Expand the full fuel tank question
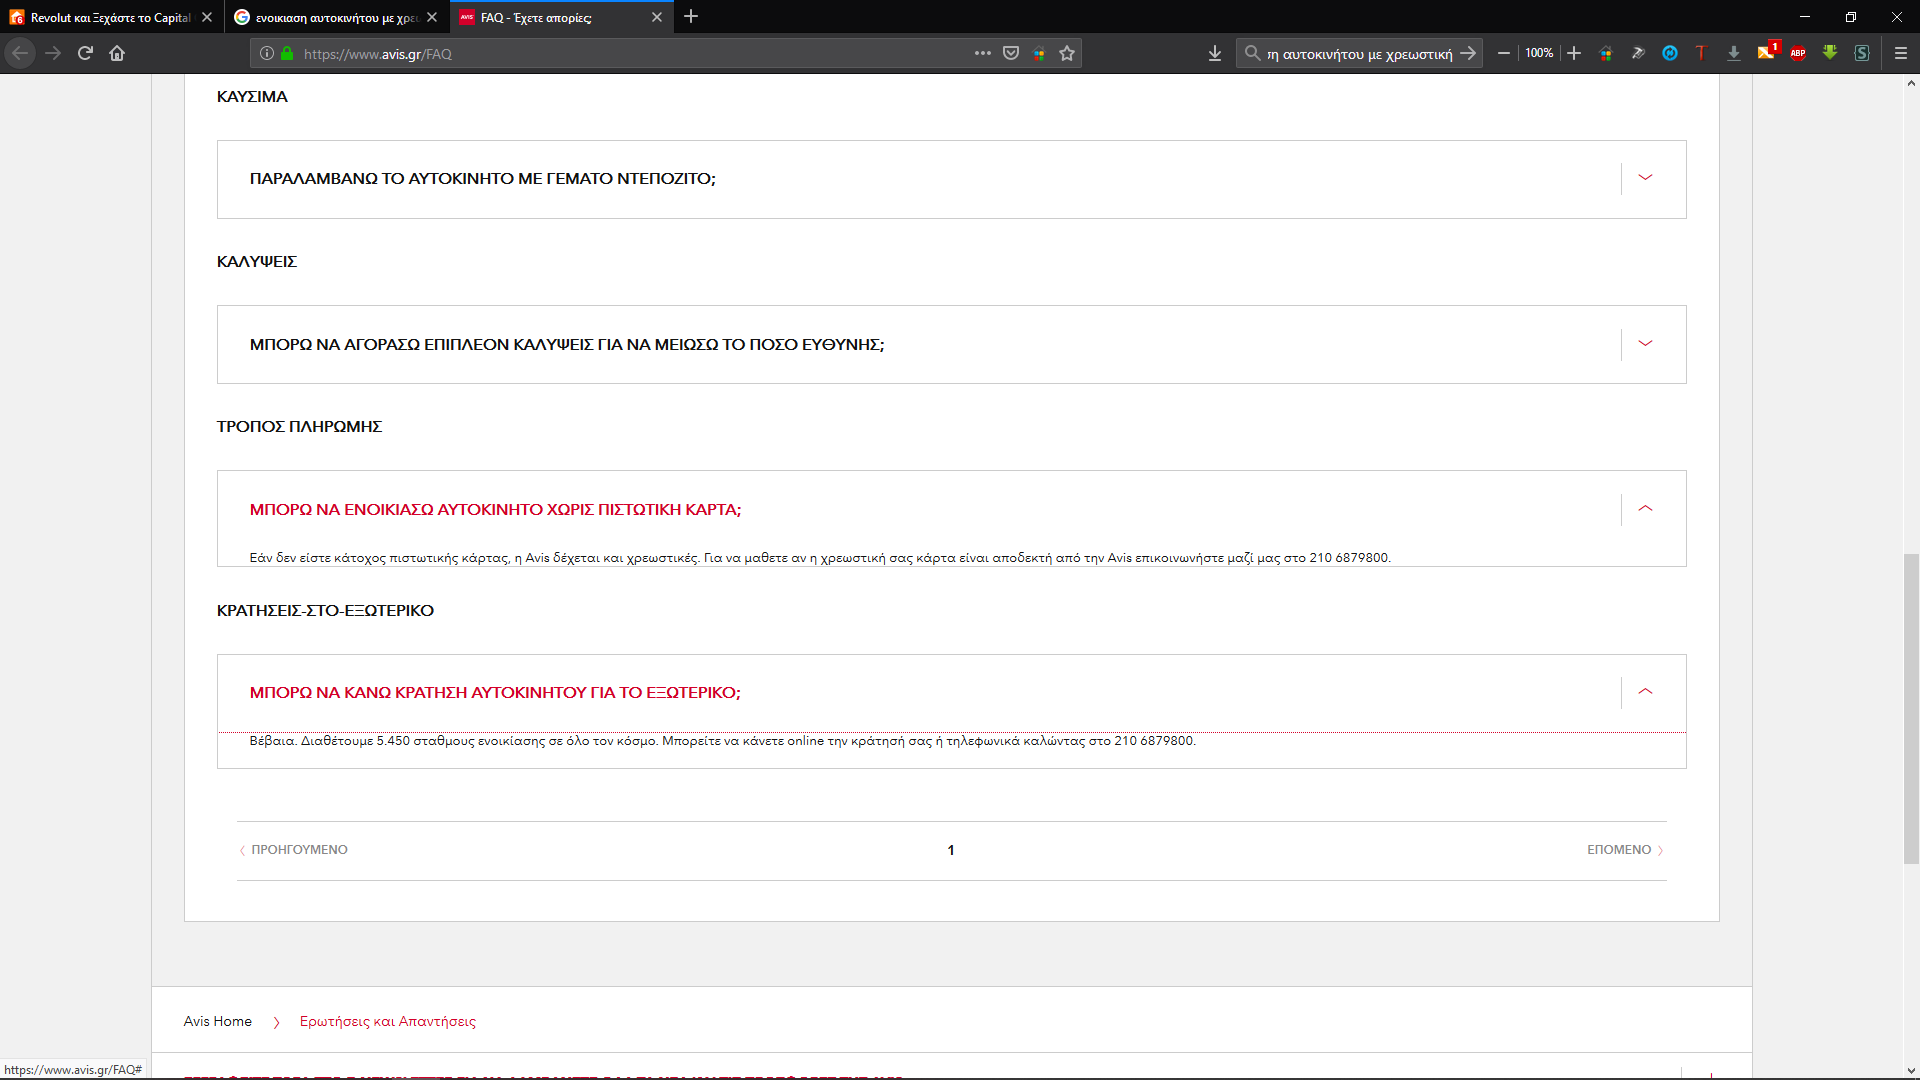 (1645, 178)
